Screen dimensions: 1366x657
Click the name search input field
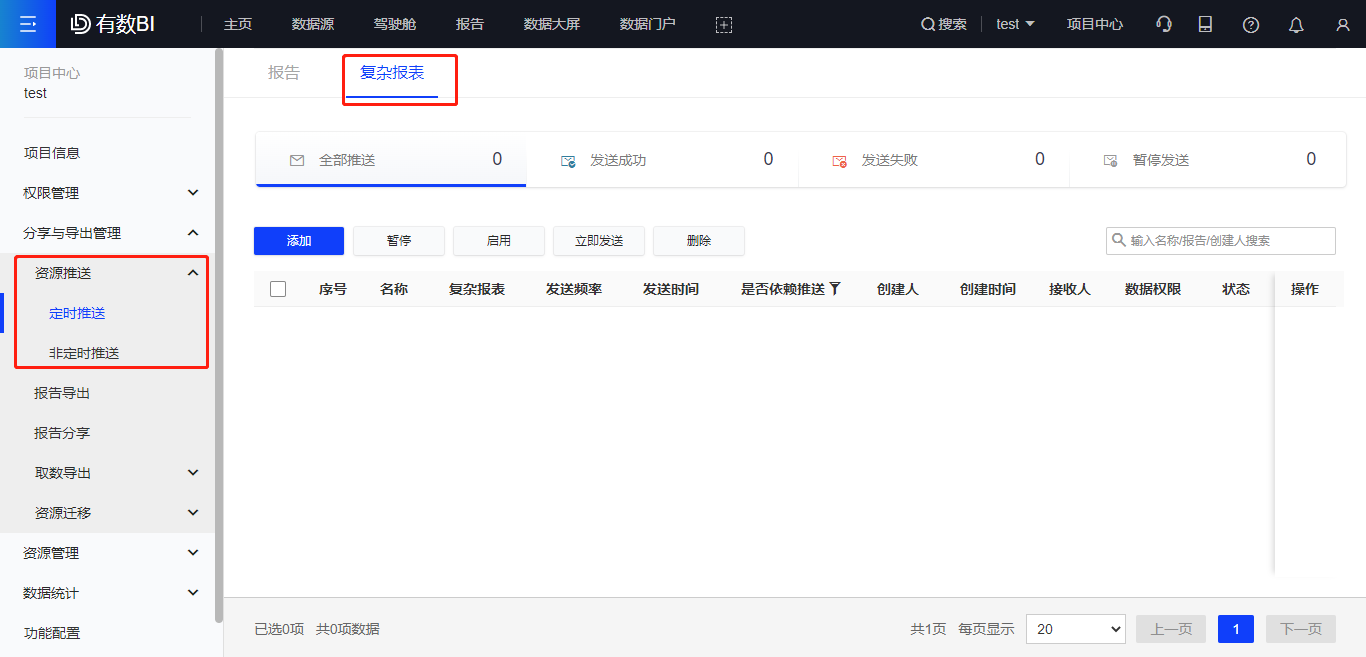pyautogui.click(x=1220, y=240)
